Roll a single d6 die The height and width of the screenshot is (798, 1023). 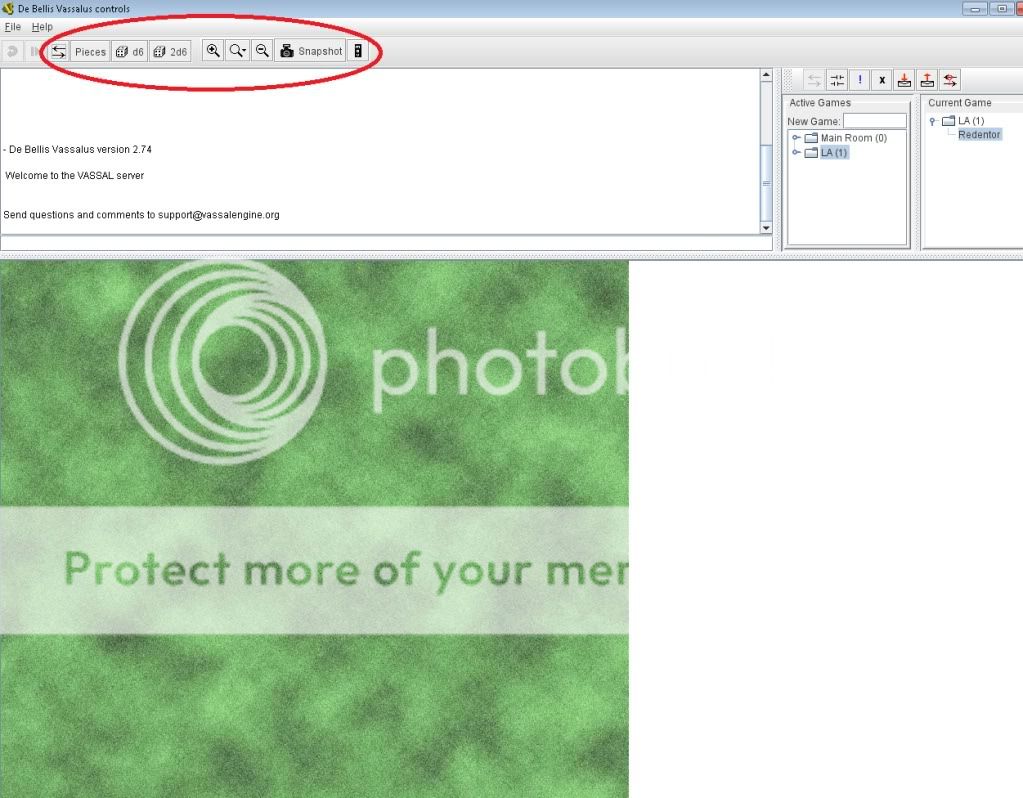coord(129,52)
